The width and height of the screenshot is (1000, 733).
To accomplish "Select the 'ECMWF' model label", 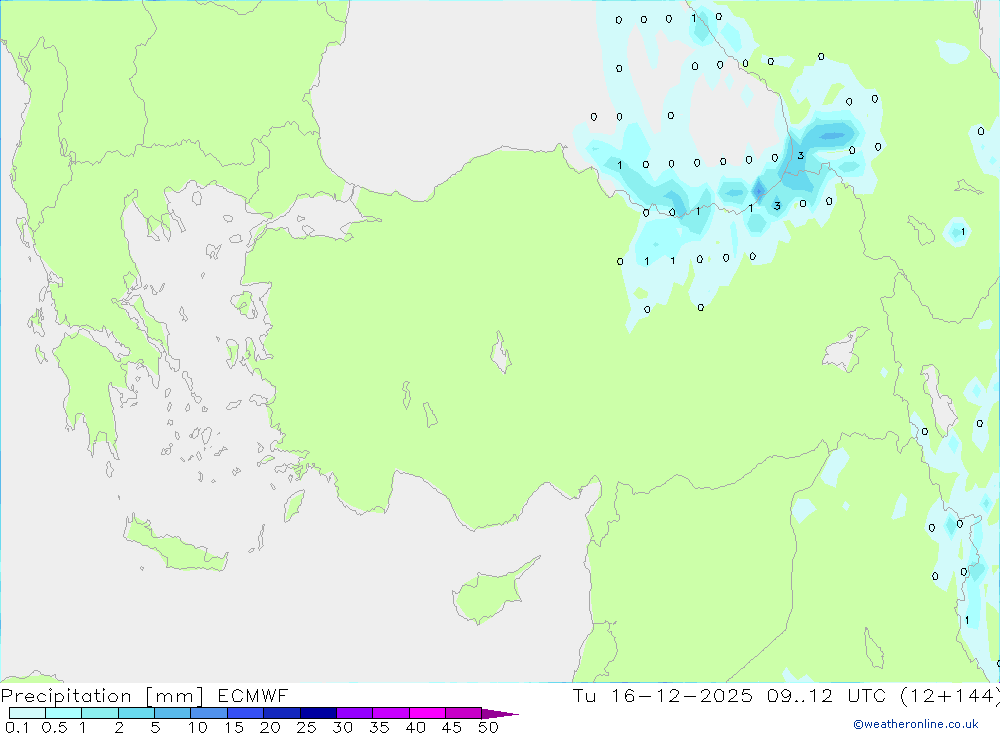I will [x=253, y=695].
